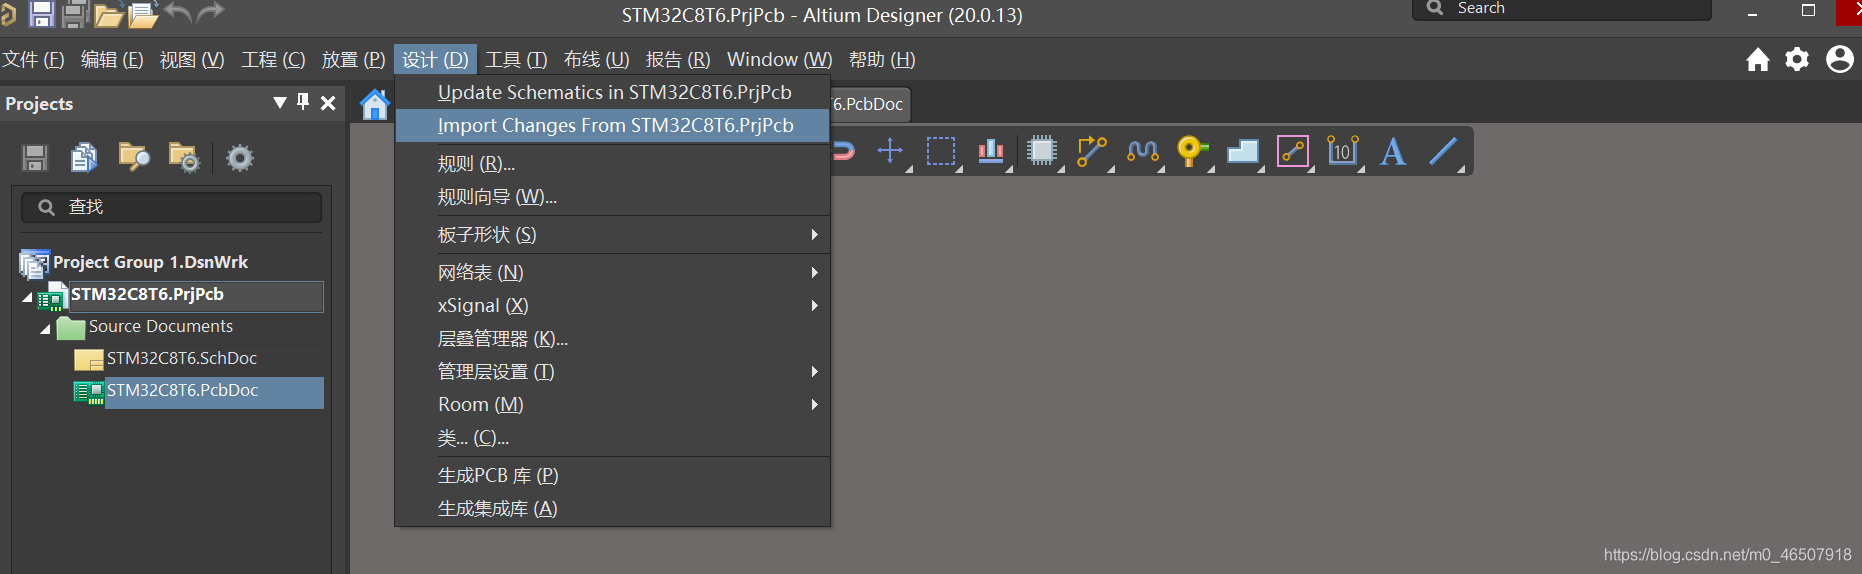Select the Place String text A tool
Viewport: 1862px width, 574px height.
[x=1393, y=151]
